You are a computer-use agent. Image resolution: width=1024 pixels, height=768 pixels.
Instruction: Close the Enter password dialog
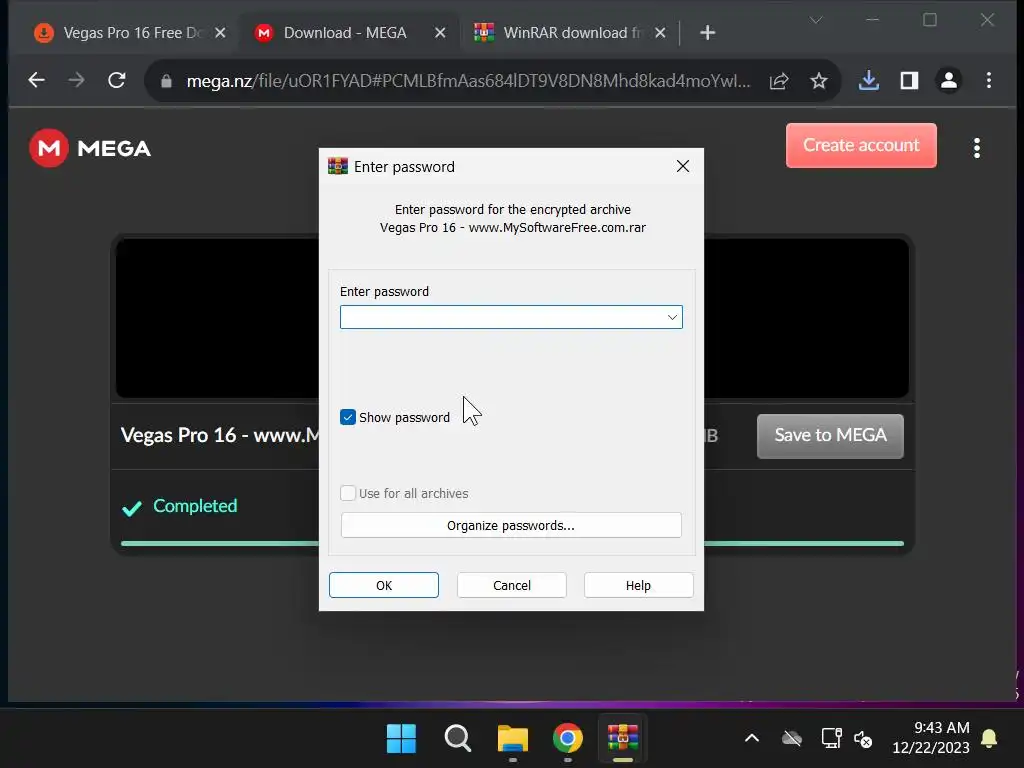pos(682,167)
